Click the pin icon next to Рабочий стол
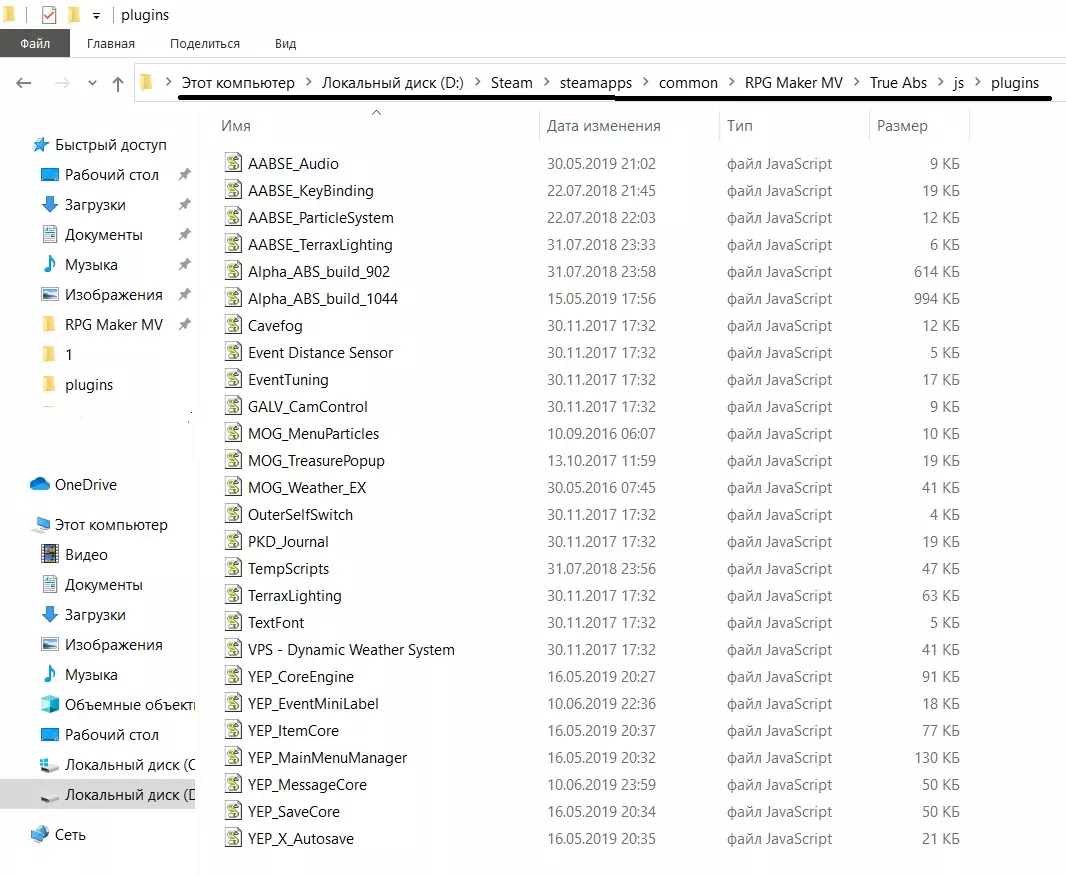The height and width of the screenshot is (876, 1066). (184, 174)
